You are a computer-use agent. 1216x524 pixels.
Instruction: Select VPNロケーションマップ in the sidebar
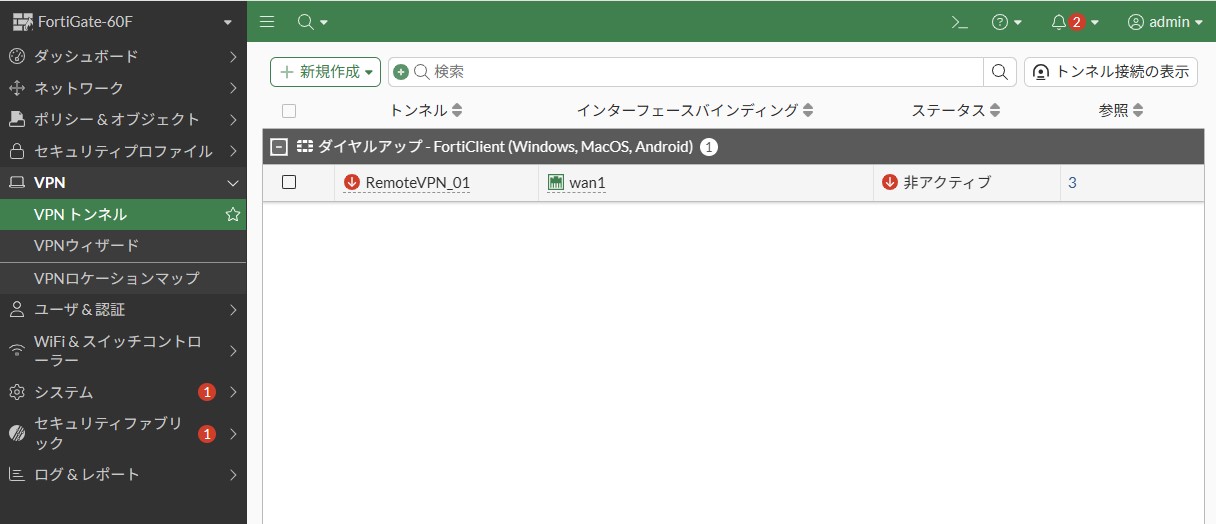[116, 278]
